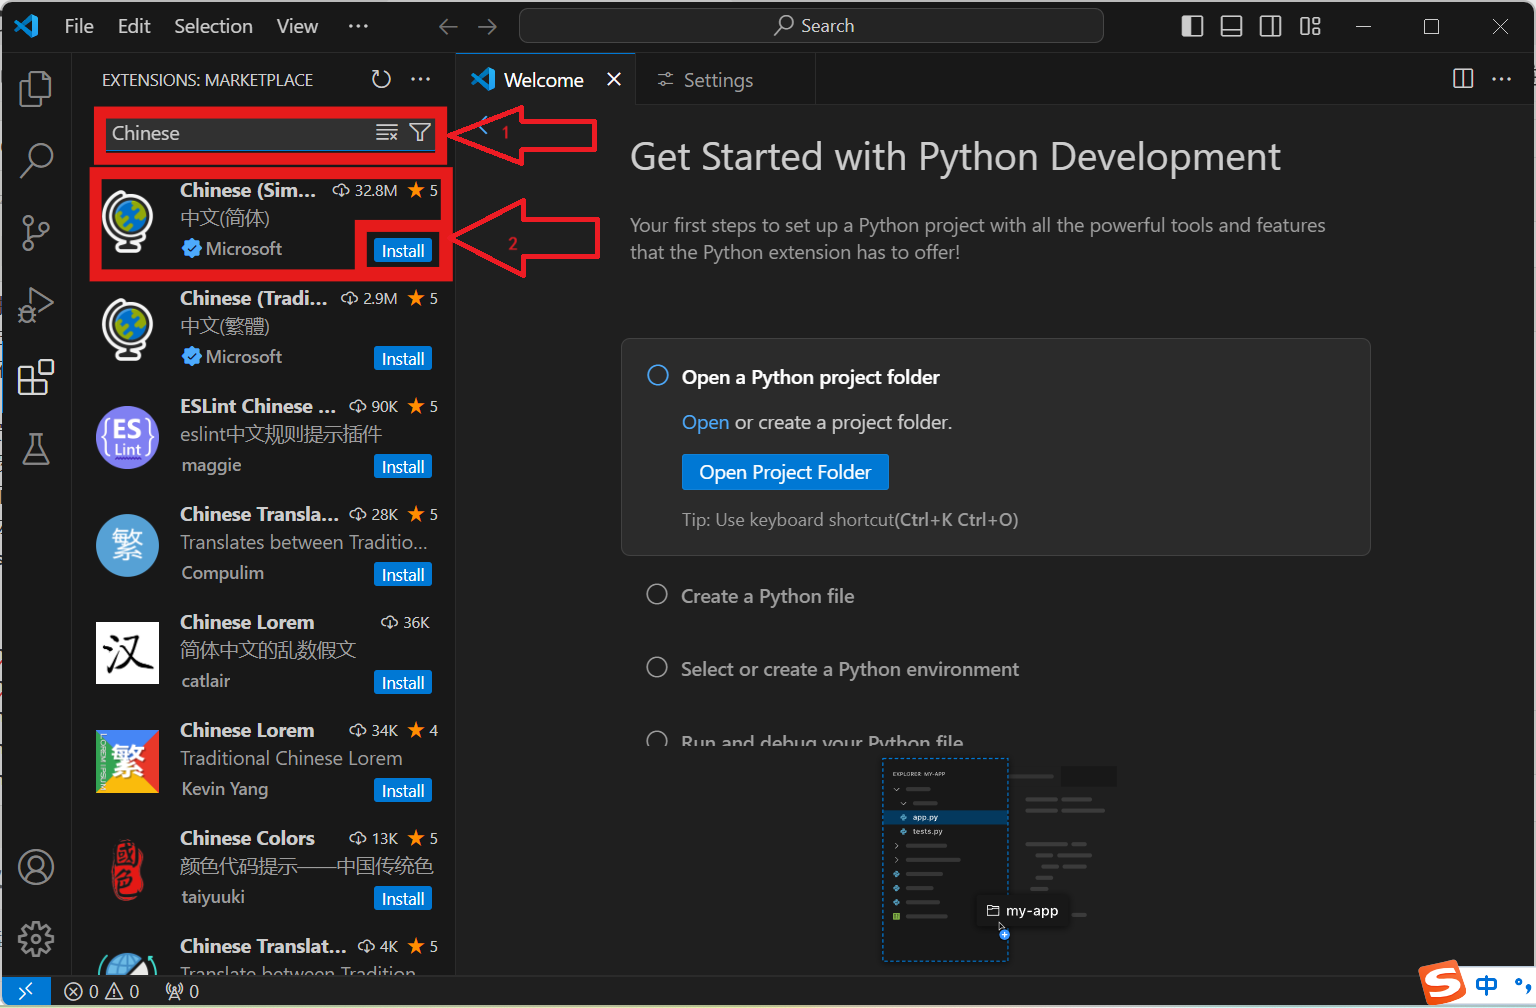This screenshot has width=1536, height=1008.
Task: Install Chinese Lorem by catlair
Action: (x=403, y=683)
